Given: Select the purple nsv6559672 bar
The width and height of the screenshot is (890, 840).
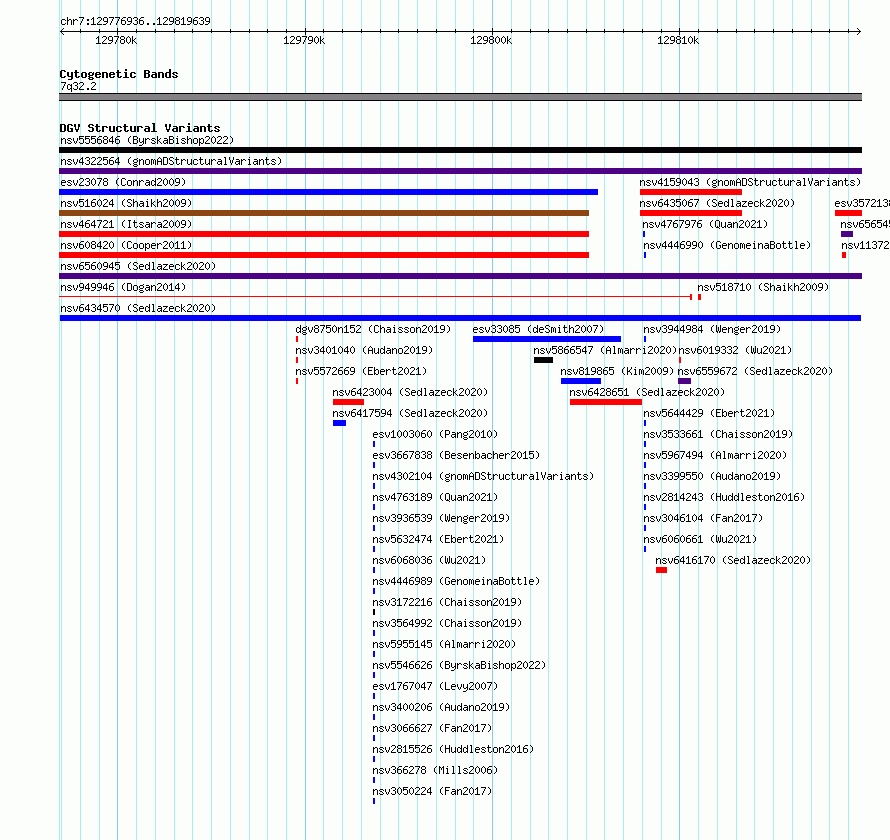Looking at the screenshot, I should tap(685, 381).
